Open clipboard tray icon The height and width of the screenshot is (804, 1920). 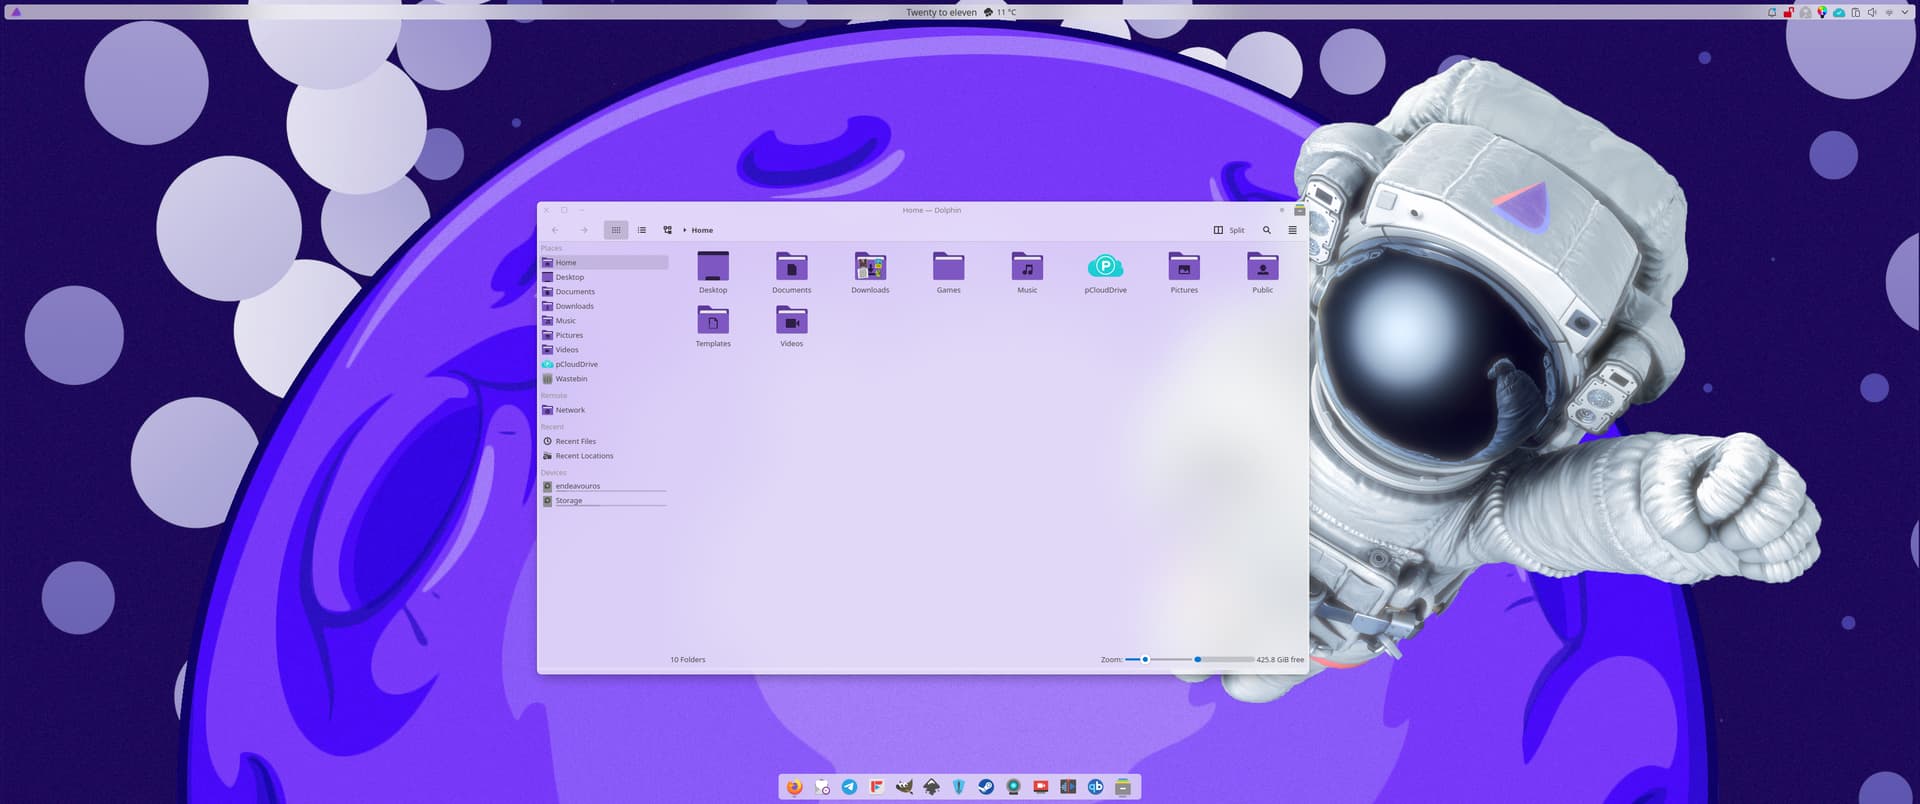1856,12
